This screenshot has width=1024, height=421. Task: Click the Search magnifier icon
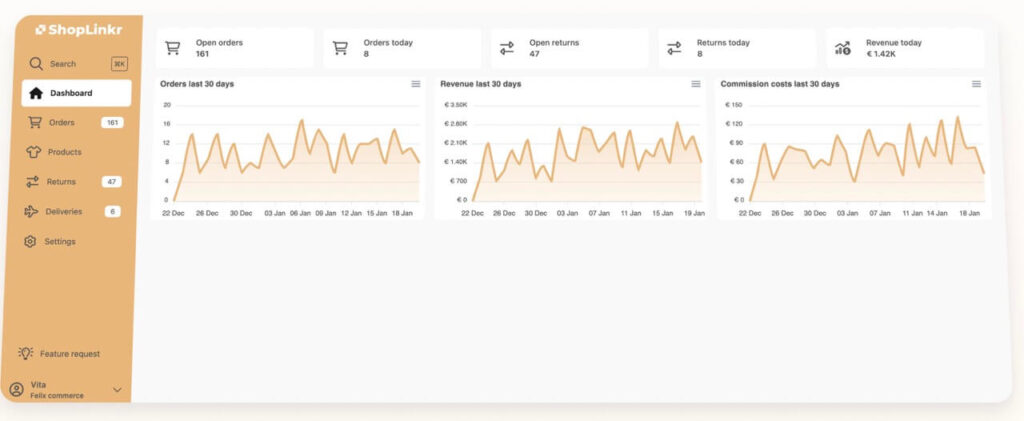[36, 64]
